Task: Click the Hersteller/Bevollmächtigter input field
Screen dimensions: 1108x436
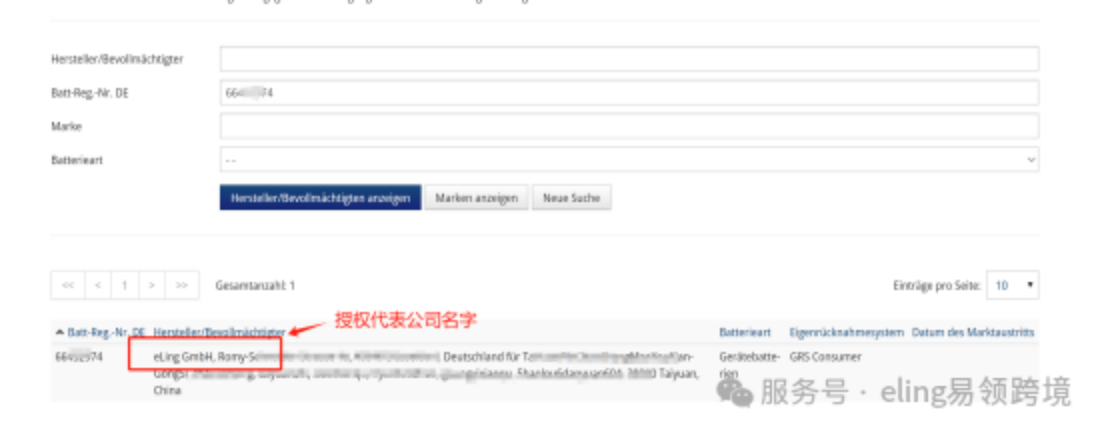Action: pyautogui.click(x=629, y=59)
